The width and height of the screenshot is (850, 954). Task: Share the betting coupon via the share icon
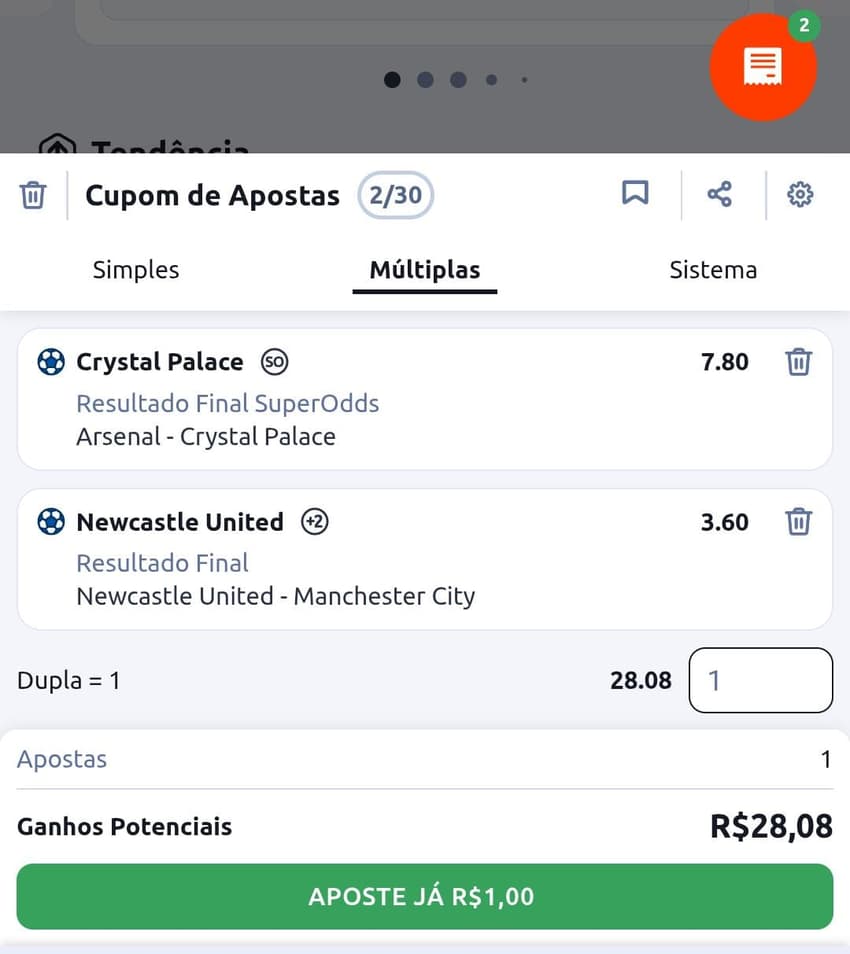[719, 194]
